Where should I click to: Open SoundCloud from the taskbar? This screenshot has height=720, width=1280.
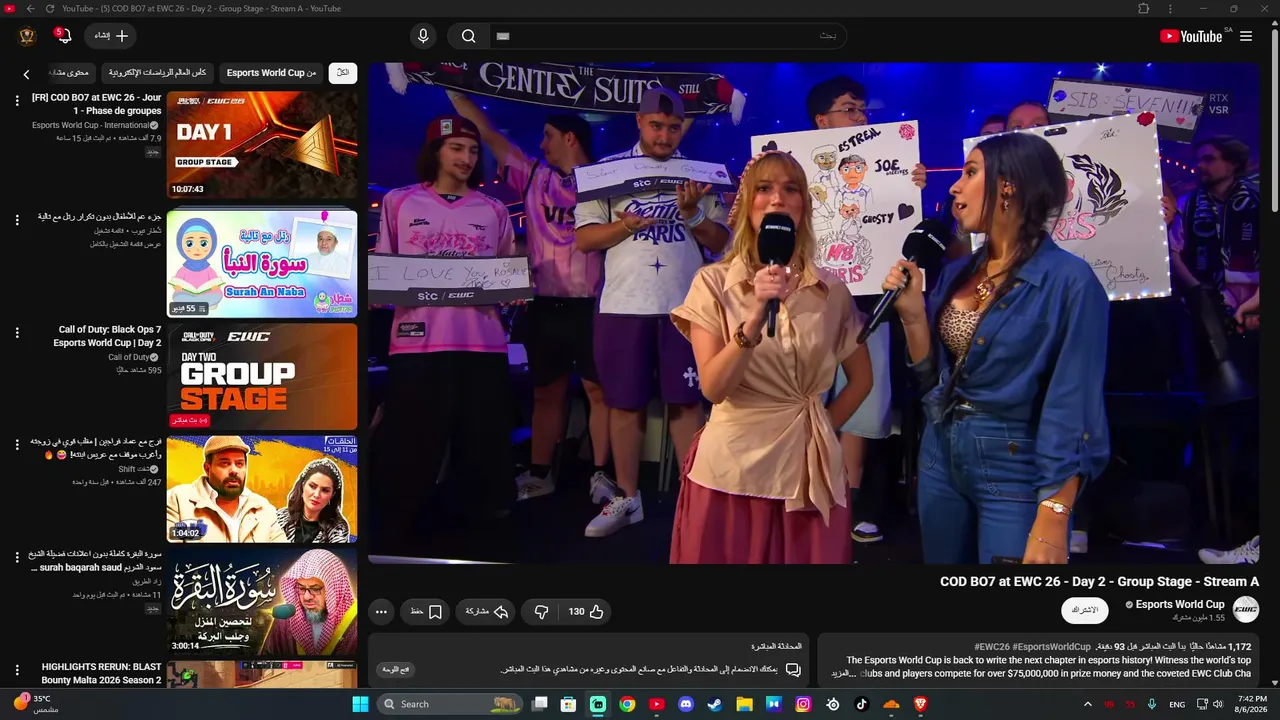891,704
